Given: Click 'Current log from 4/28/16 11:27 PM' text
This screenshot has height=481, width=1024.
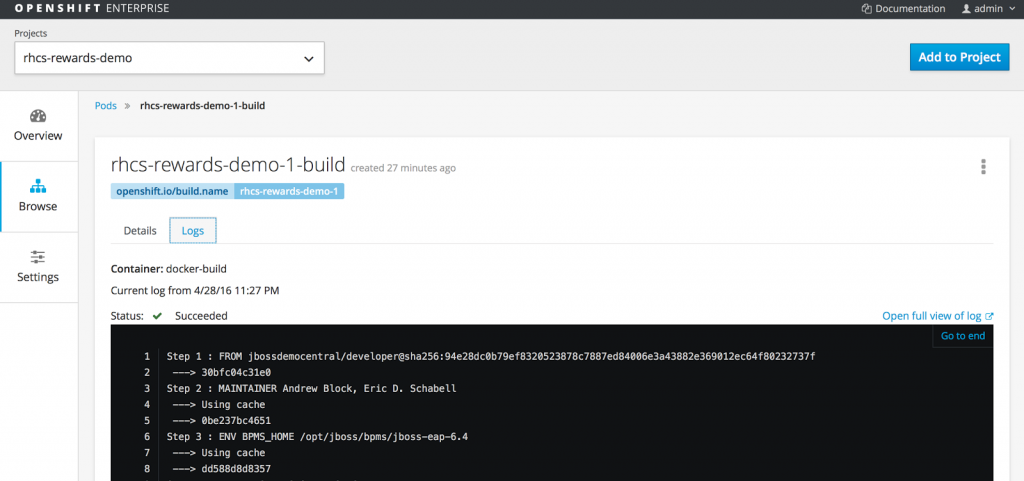Looking at the screenshot, I should (195, 290).
